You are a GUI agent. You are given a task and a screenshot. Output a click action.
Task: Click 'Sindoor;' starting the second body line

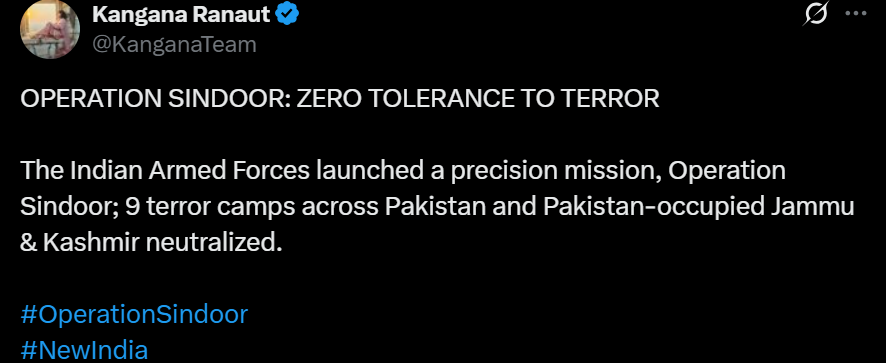pyautogui.click(x=70, y=208)
